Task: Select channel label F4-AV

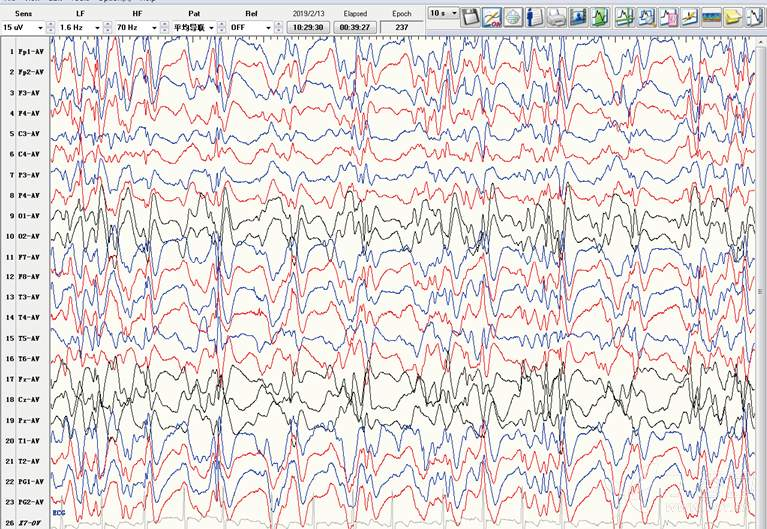Action: tap(29, 113)
